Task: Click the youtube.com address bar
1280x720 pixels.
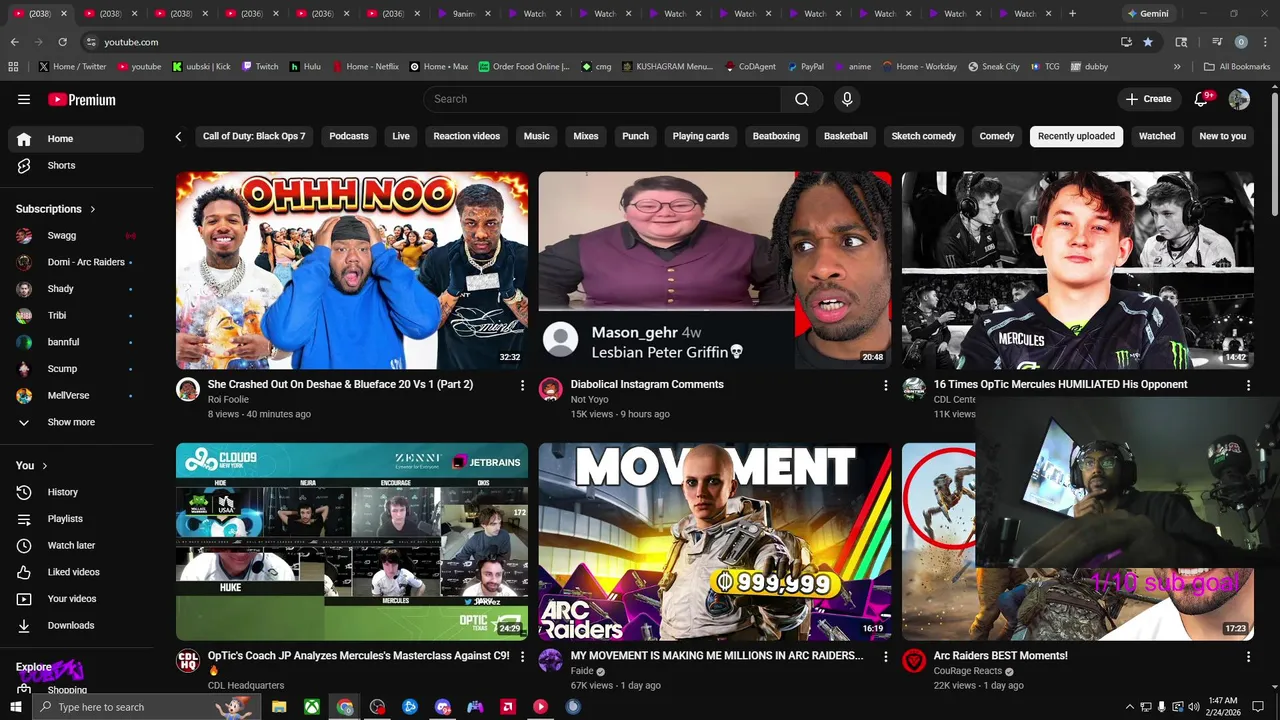Action: point(600,42)
